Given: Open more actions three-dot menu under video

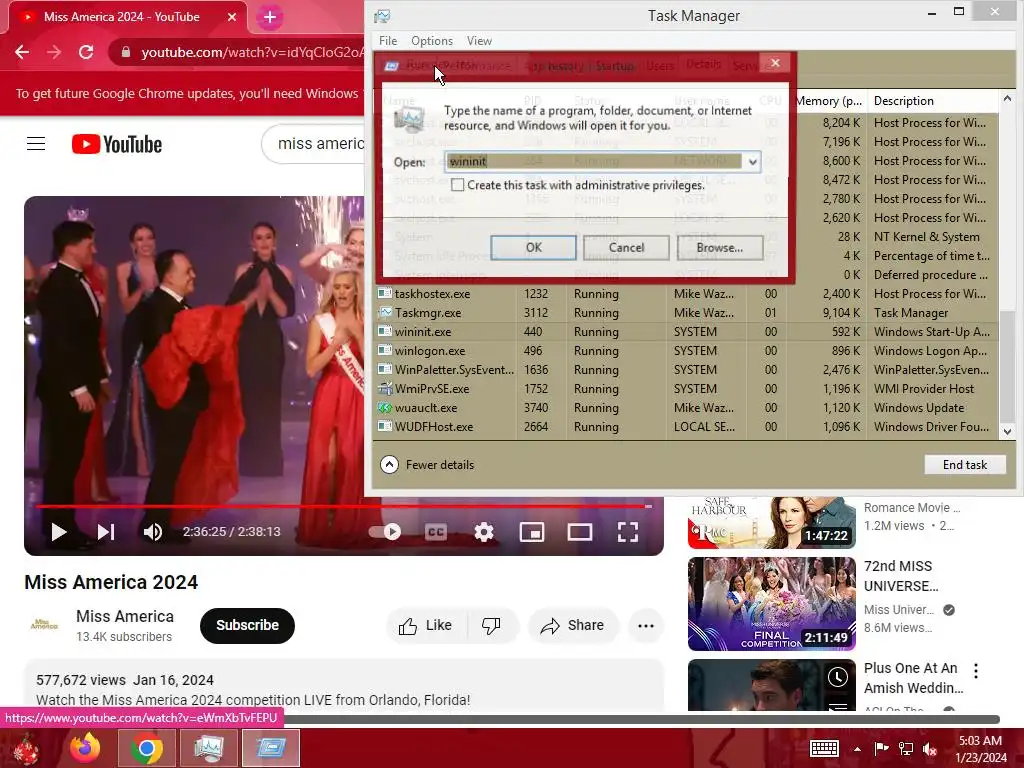Looking at the screenshot, I should pos(646,626).
